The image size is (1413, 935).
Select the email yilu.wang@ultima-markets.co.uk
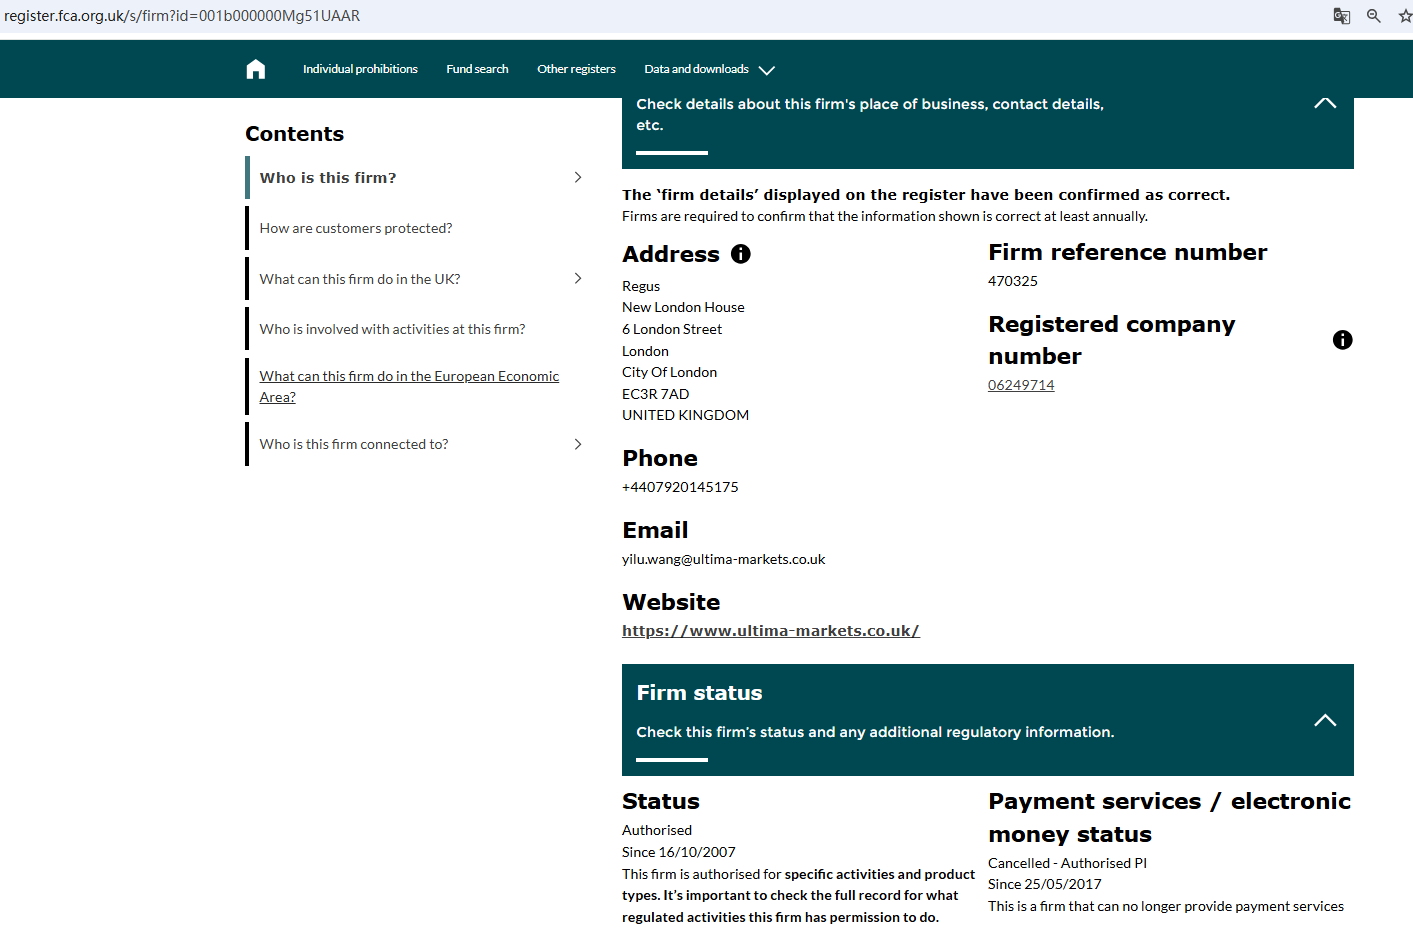point(724,559)
